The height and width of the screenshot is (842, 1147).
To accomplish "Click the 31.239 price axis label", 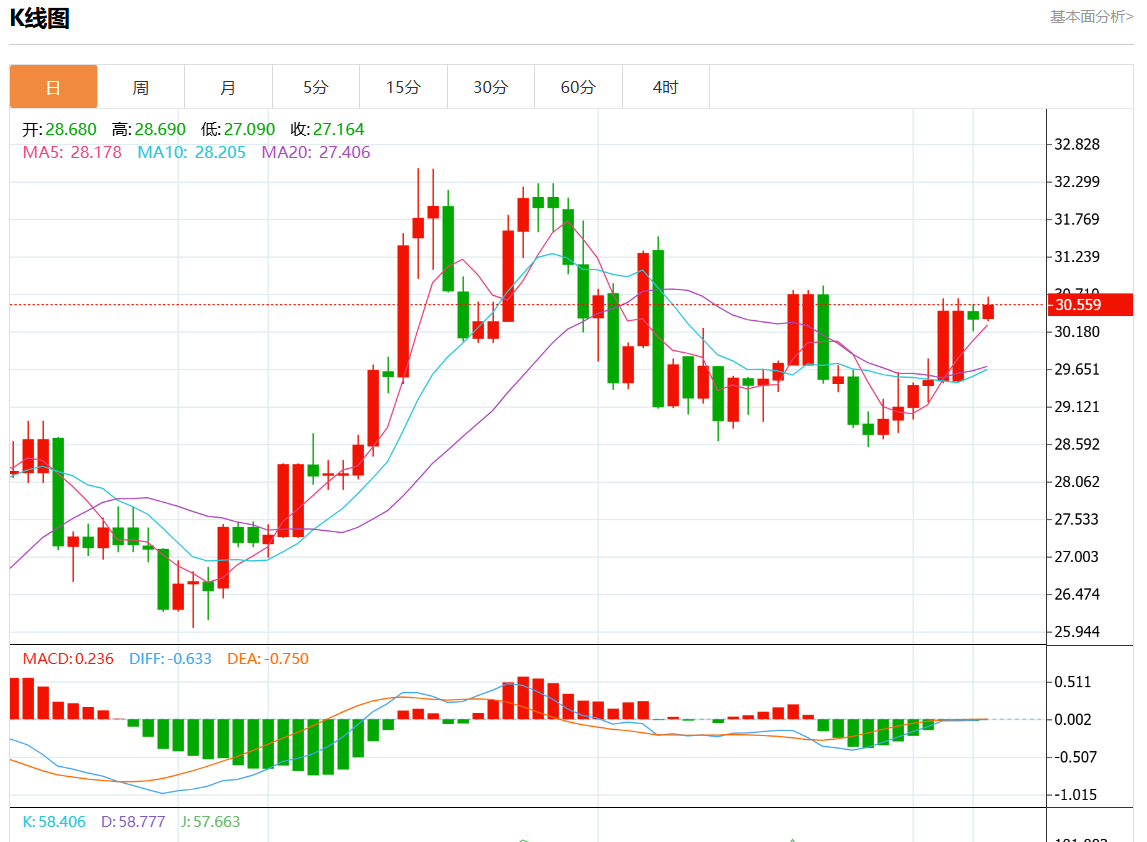I will click(1077, 257).
